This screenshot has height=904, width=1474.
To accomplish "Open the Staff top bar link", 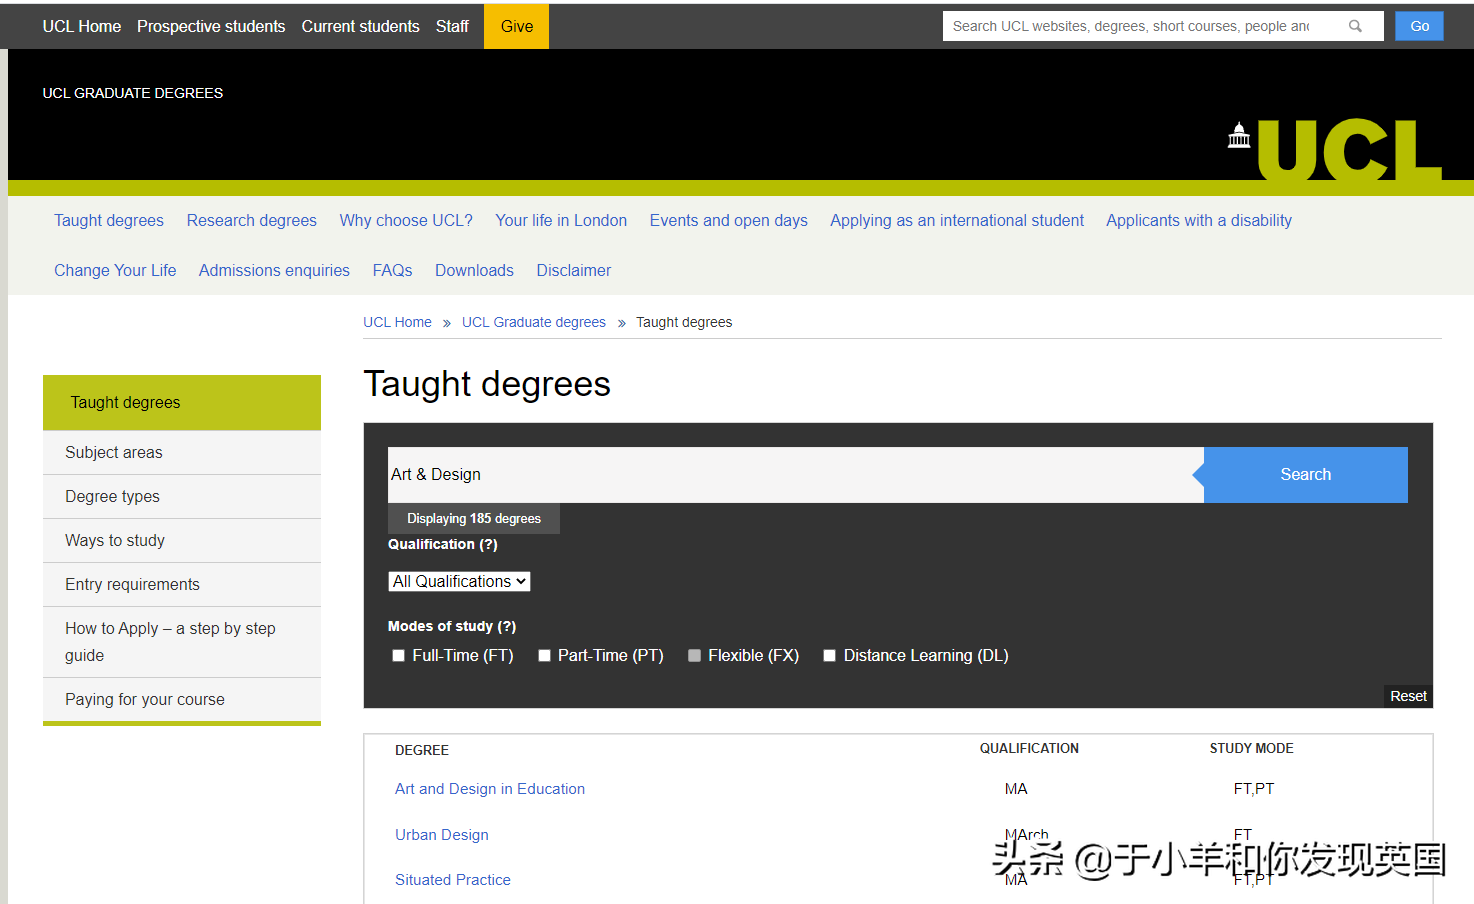I will [x=452, y=26].
